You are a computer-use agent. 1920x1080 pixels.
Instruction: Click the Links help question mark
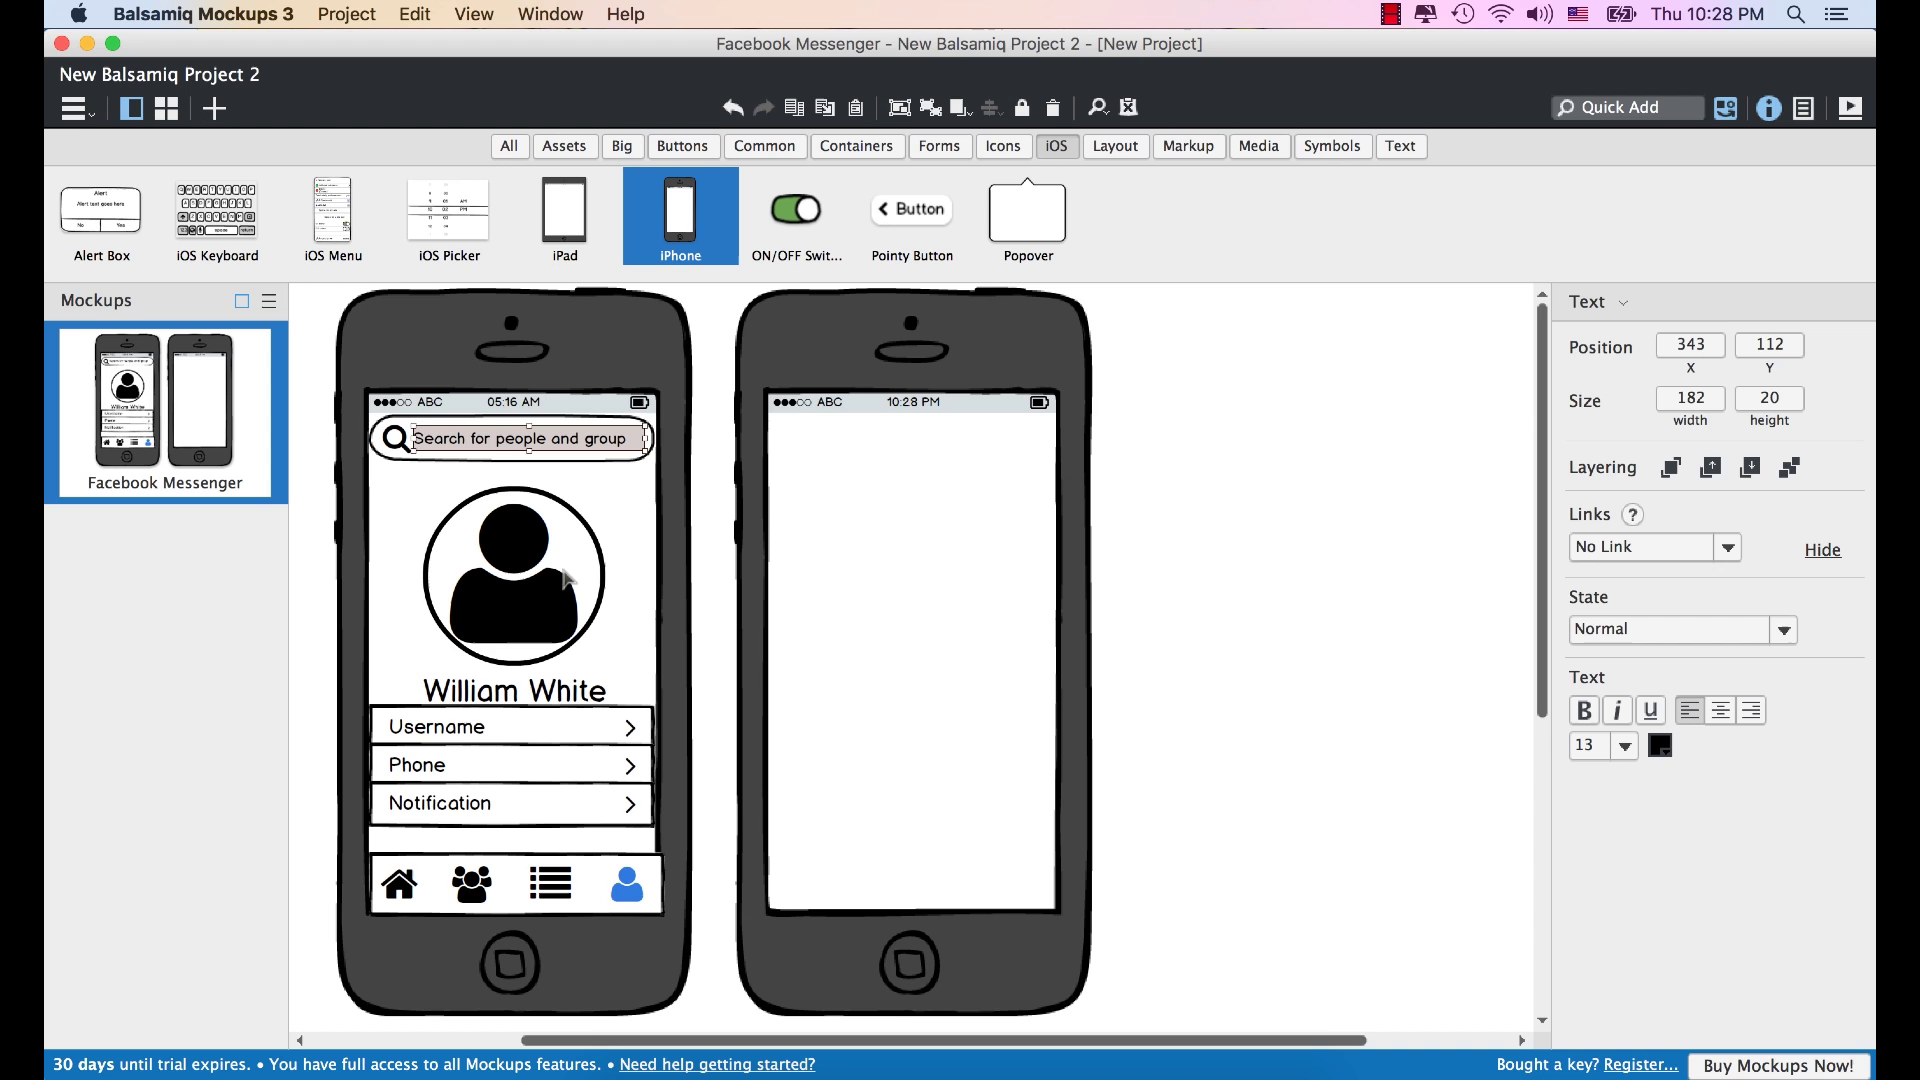(x=1632, y=515)
